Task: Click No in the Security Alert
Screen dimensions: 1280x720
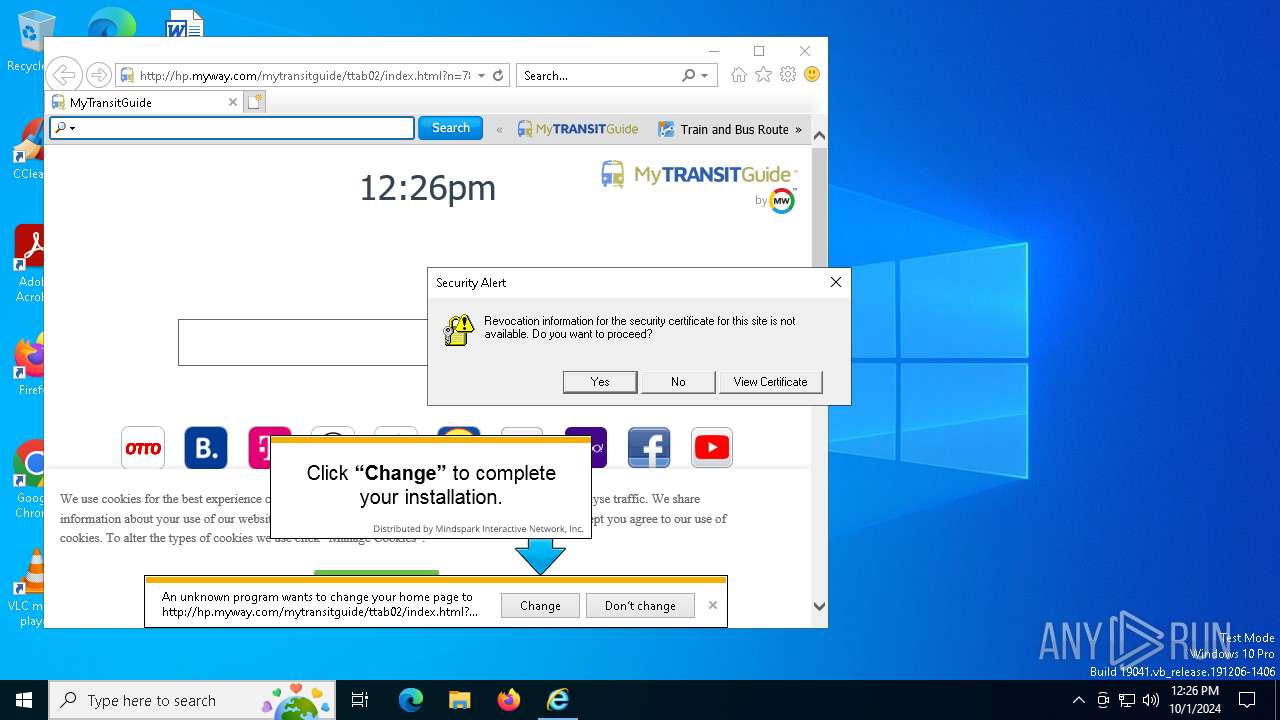Action: tap(678, 382)
